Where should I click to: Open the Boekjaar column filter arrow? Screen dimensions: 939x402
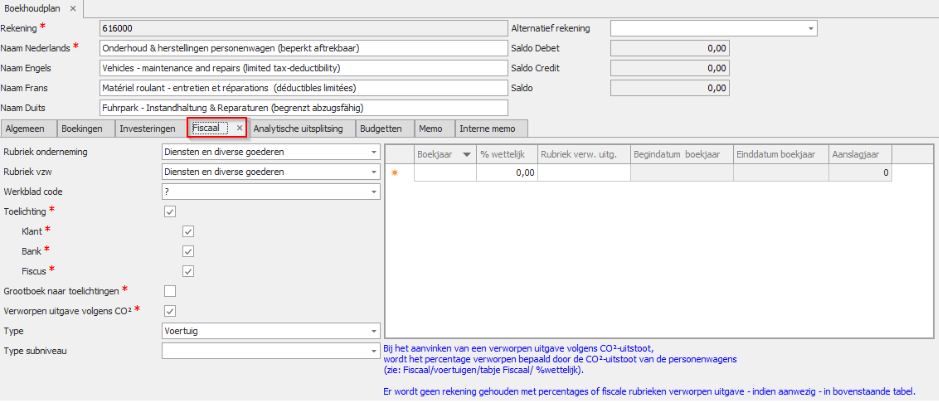click(x=467, y=155)
